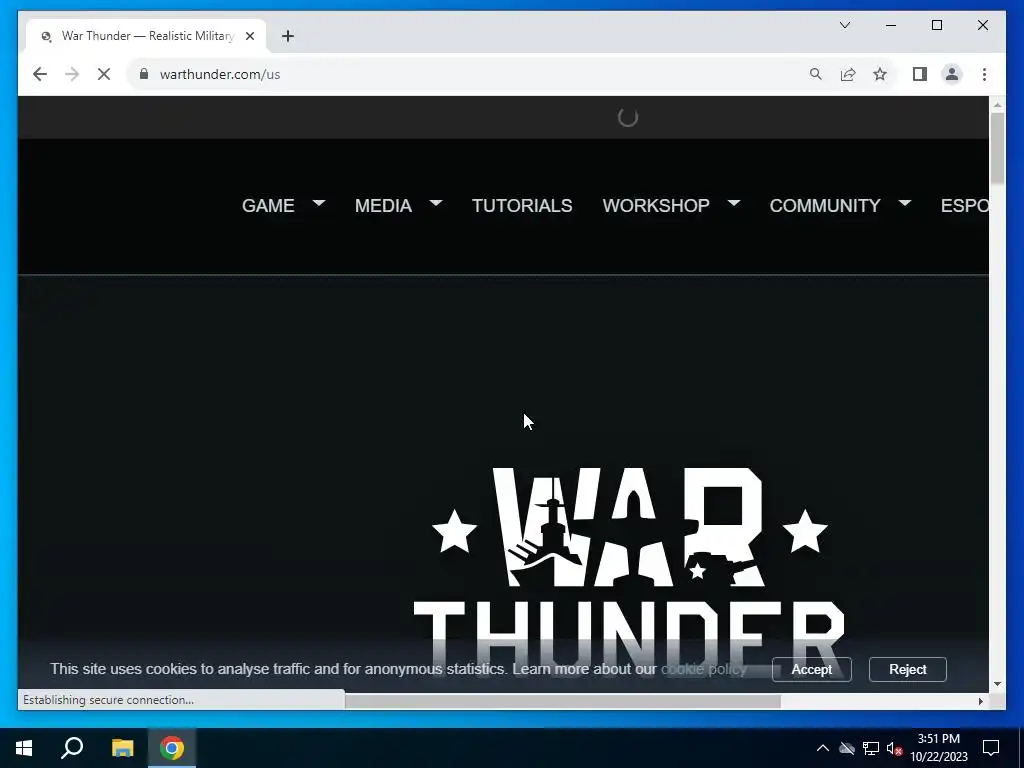This screenshot has width=1024, height=768.
Task: Open the address bar zoom magnifier icon
Action: 816,74
